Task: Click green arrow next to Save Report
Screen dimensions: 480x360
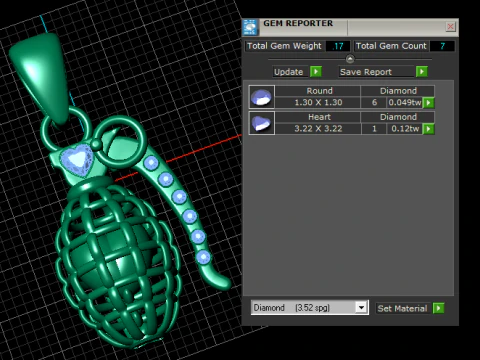Action: [x=422, y=72]
